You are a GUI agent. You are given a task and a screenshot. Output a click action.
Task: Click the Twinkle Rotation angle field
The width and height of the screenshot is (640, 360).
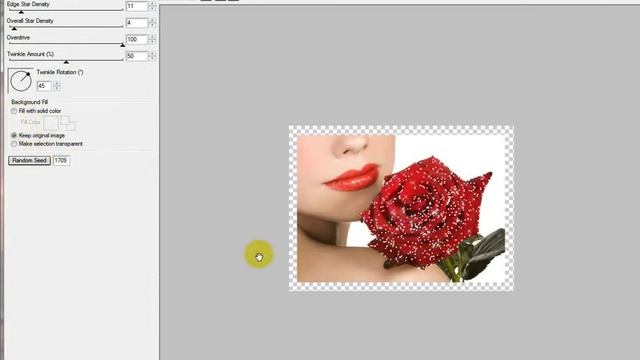[44, 86]
